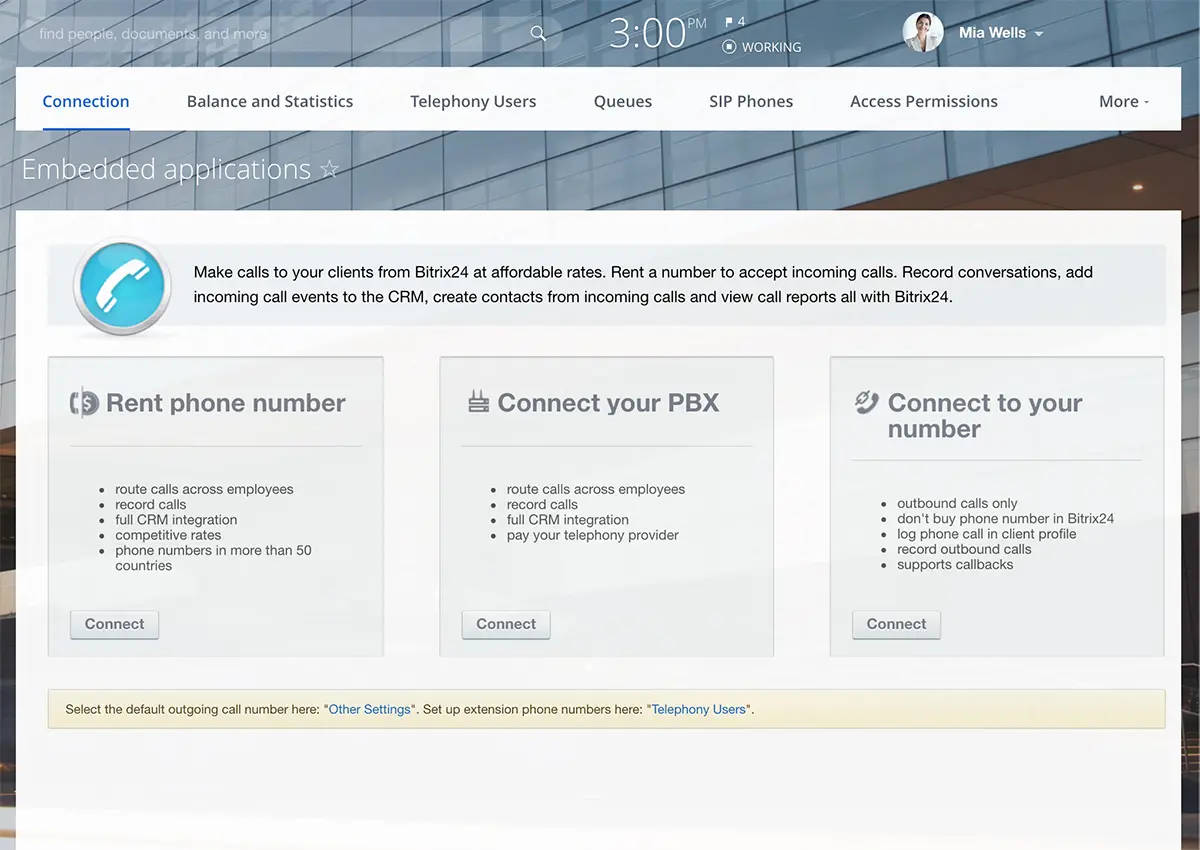Click the Rent phone number dollar icon
The height and width of the screenshot is (850, 1200).
point(85,403)
